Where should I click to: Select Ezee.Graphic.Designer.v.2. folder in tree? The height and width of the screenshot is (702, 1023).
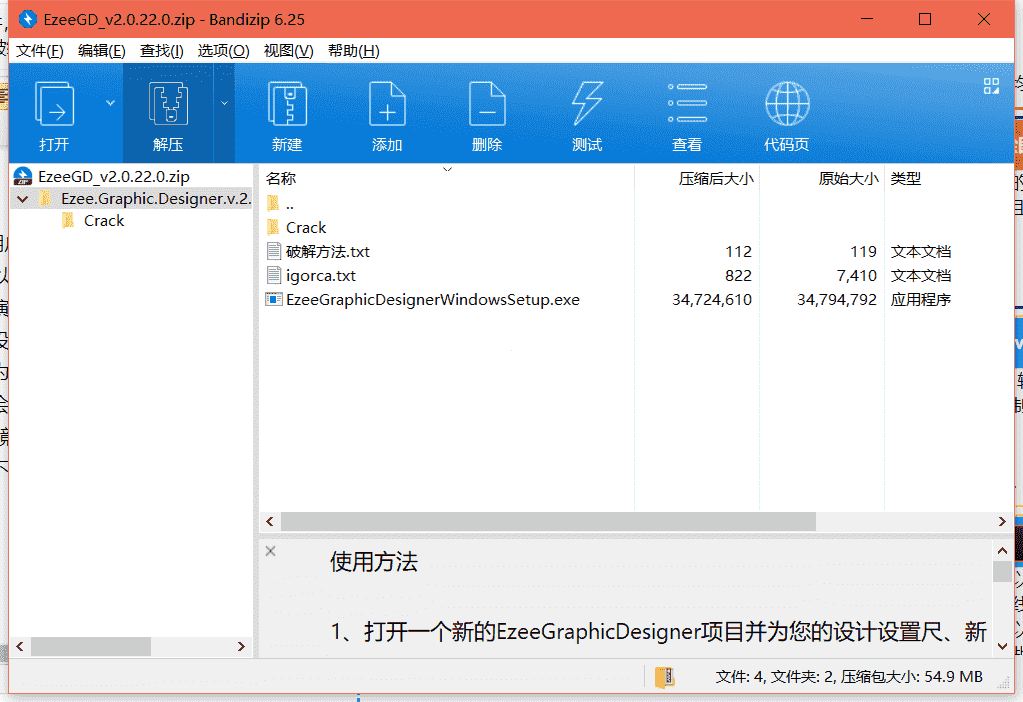[156, 198]
